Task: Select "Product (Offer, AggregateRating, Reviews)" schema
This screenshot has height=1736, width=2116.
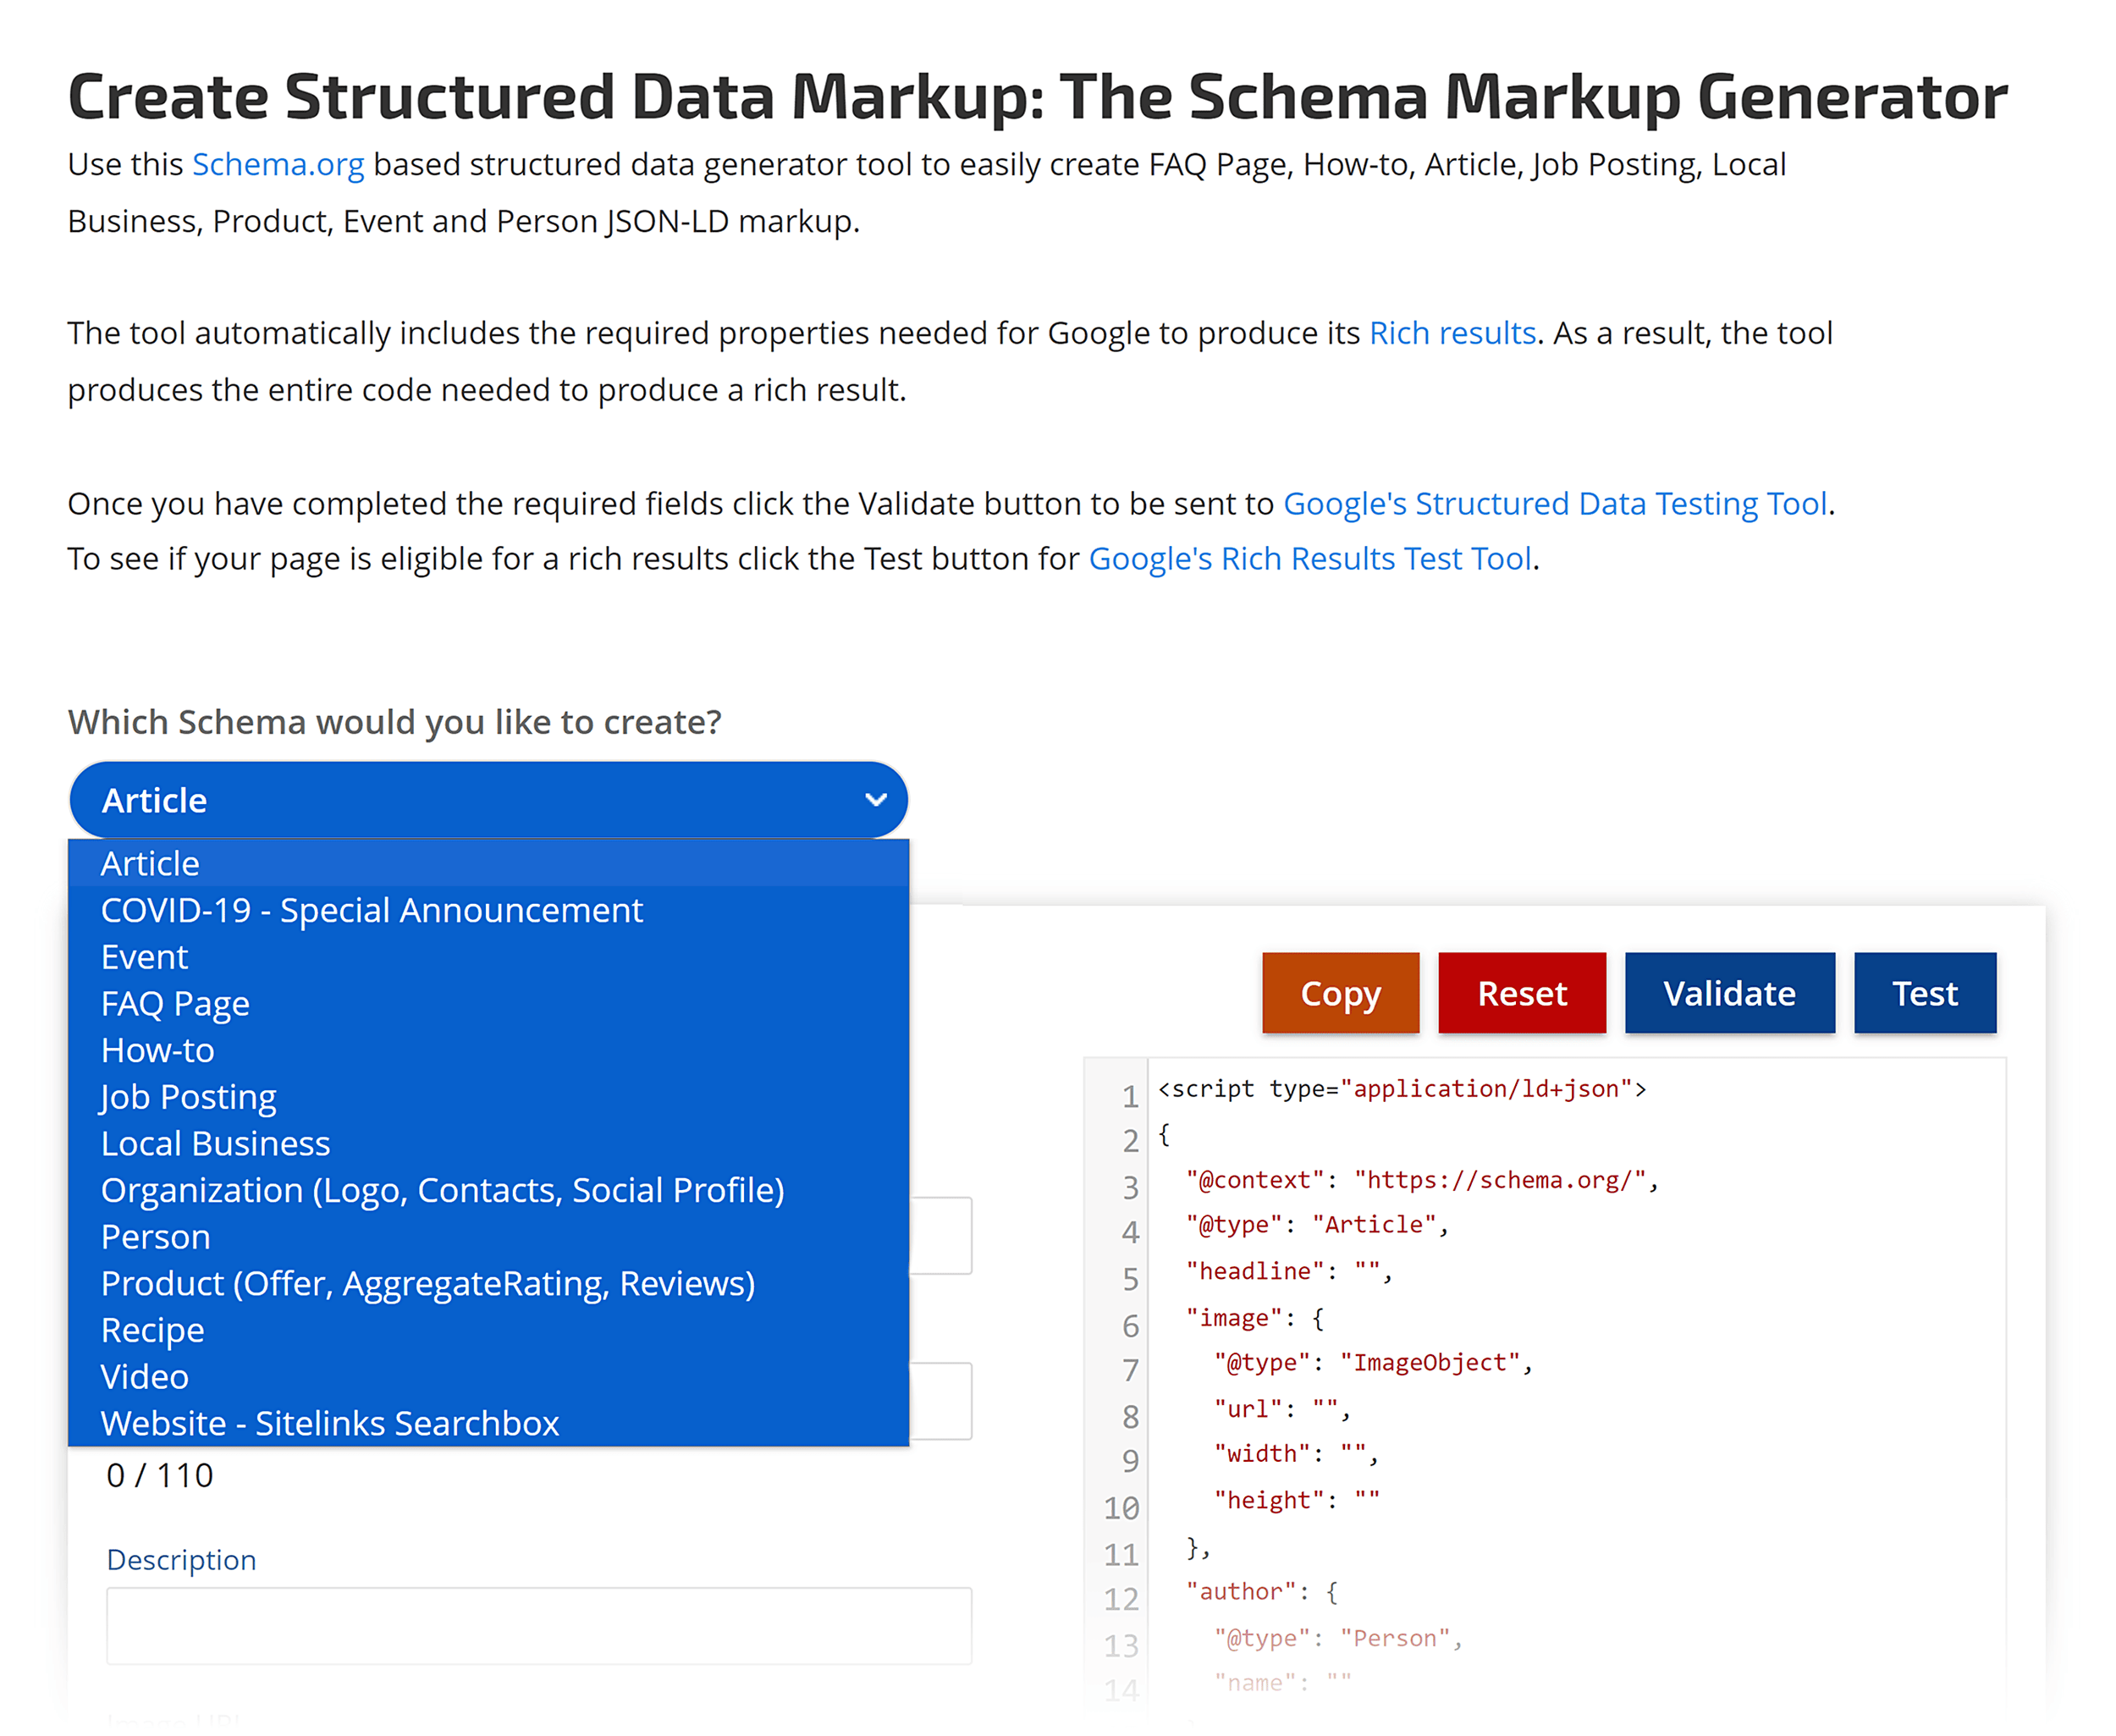Action: tap(428, 1283)
